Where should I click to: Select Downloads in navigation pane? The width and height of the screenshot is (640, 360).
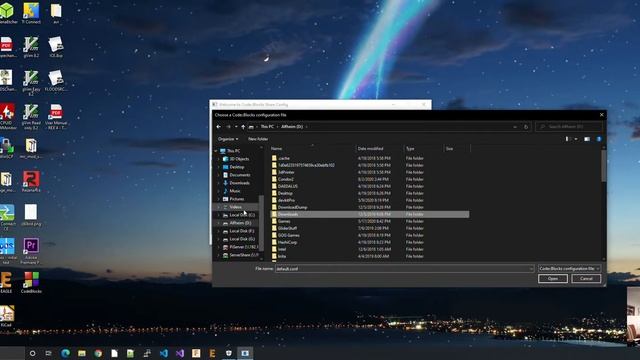pos(239,183)
